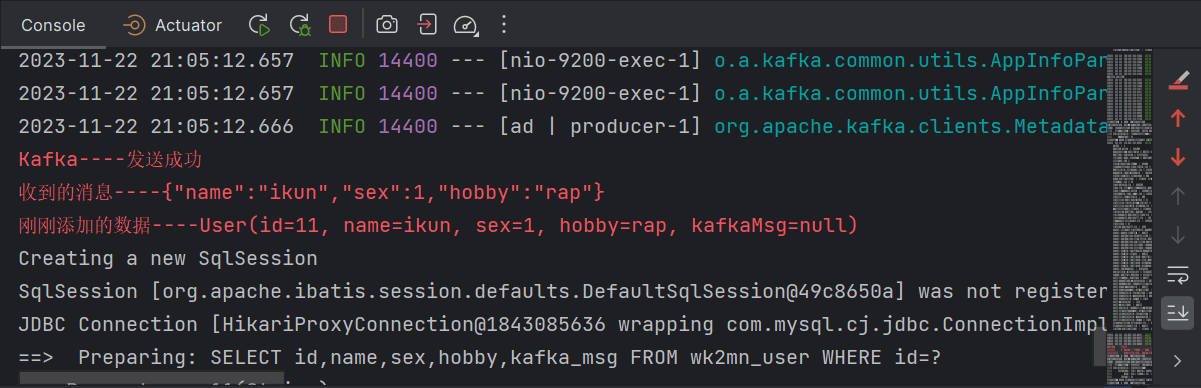The image size is (1201, 388).
Task: Expand hidden toolbar items with the chevron
Action: tap(1178, 360)
